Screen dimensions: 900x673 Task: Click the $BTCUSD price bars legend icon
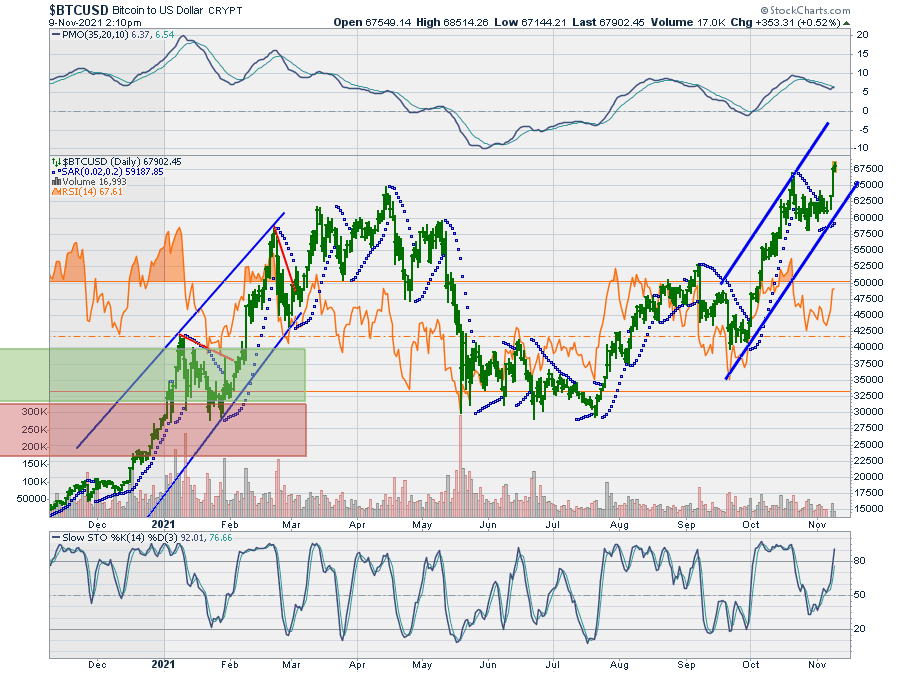[54, 161]
